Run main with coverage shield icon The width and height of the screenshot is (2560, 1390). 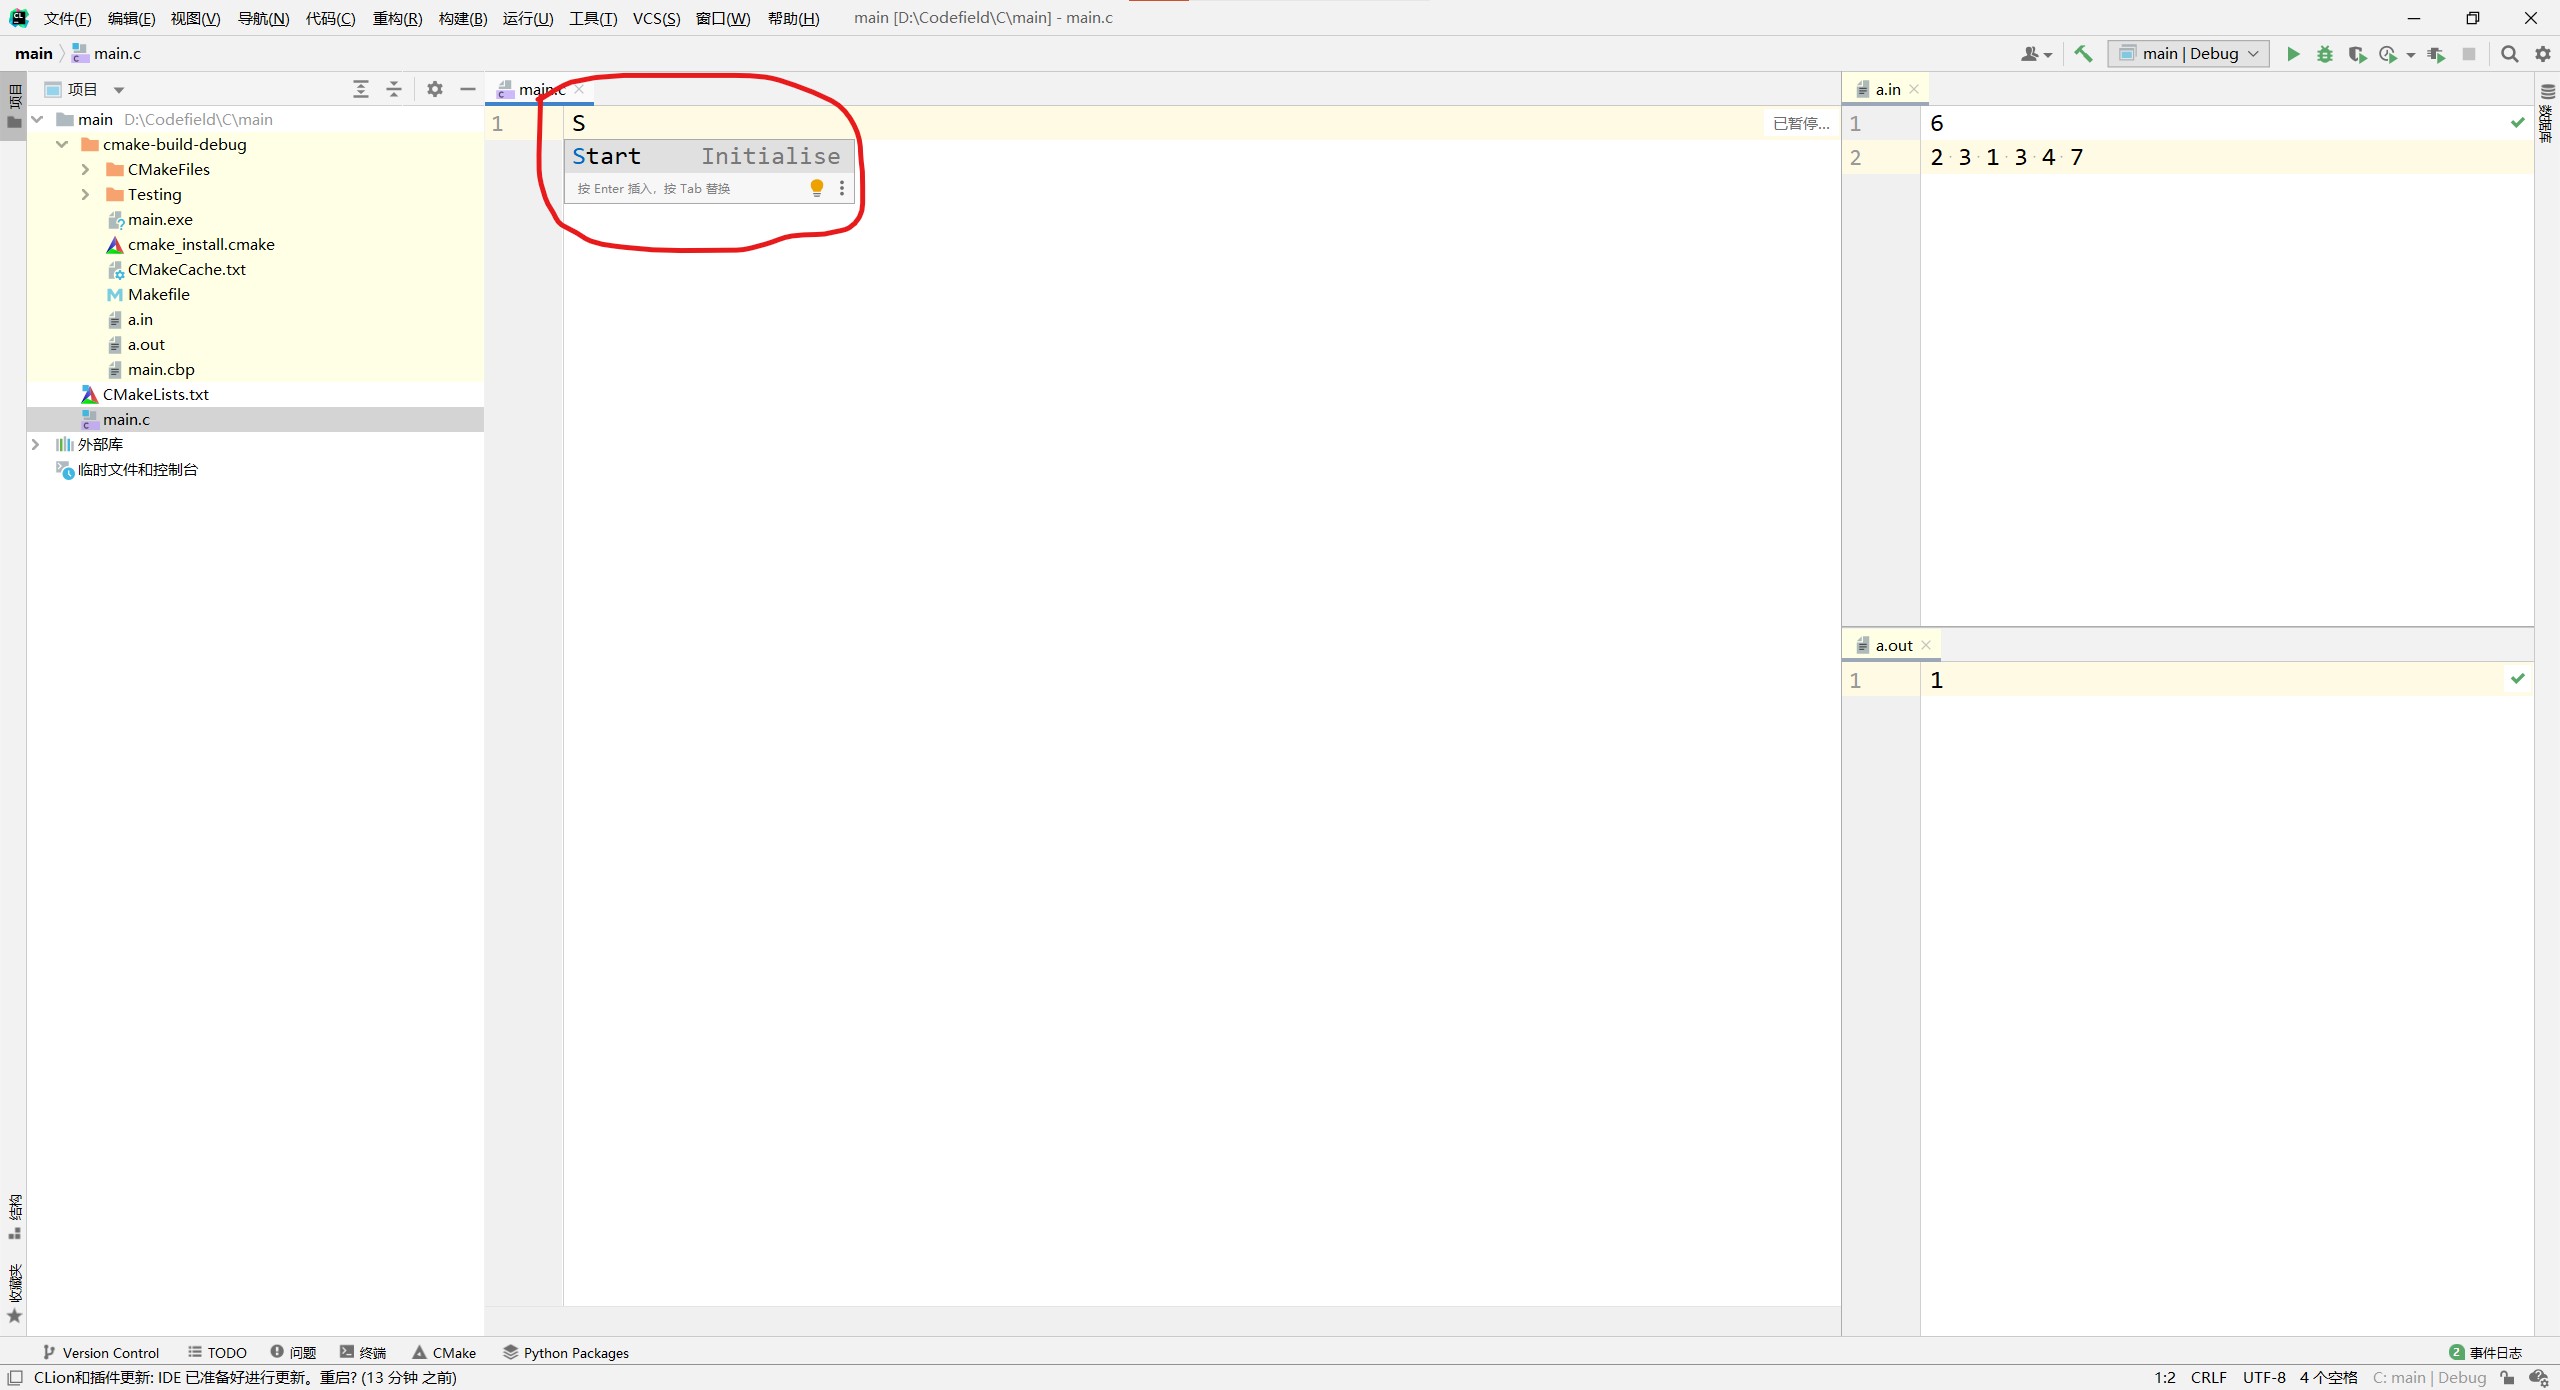[x=2357, y=54]
